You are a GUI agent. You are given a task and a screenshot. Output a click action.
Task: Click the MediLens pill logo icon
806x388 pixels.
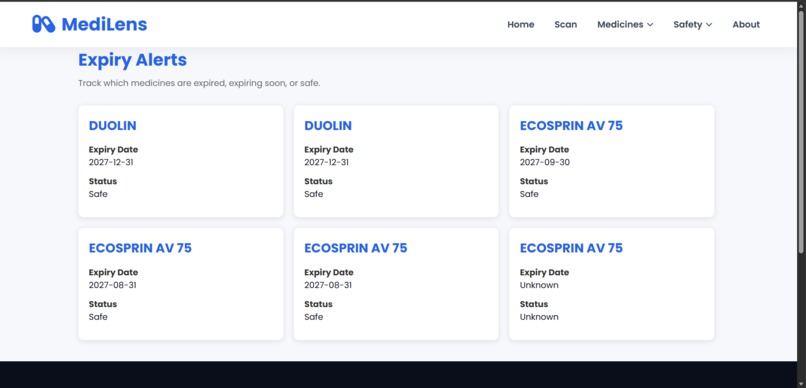pos(43,24)
